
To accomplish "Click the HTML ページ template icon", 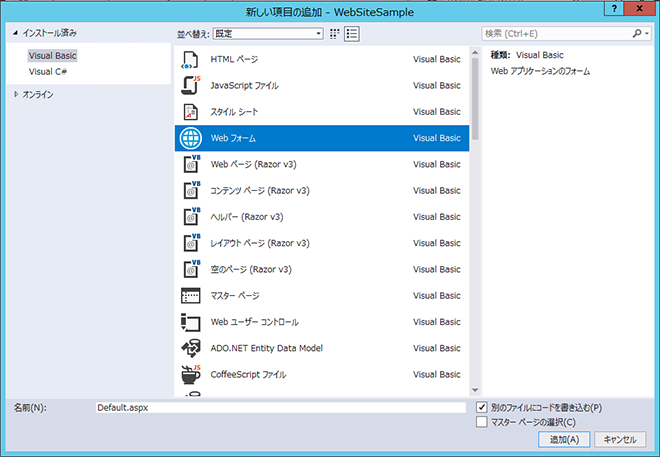I will click(190, 60).
